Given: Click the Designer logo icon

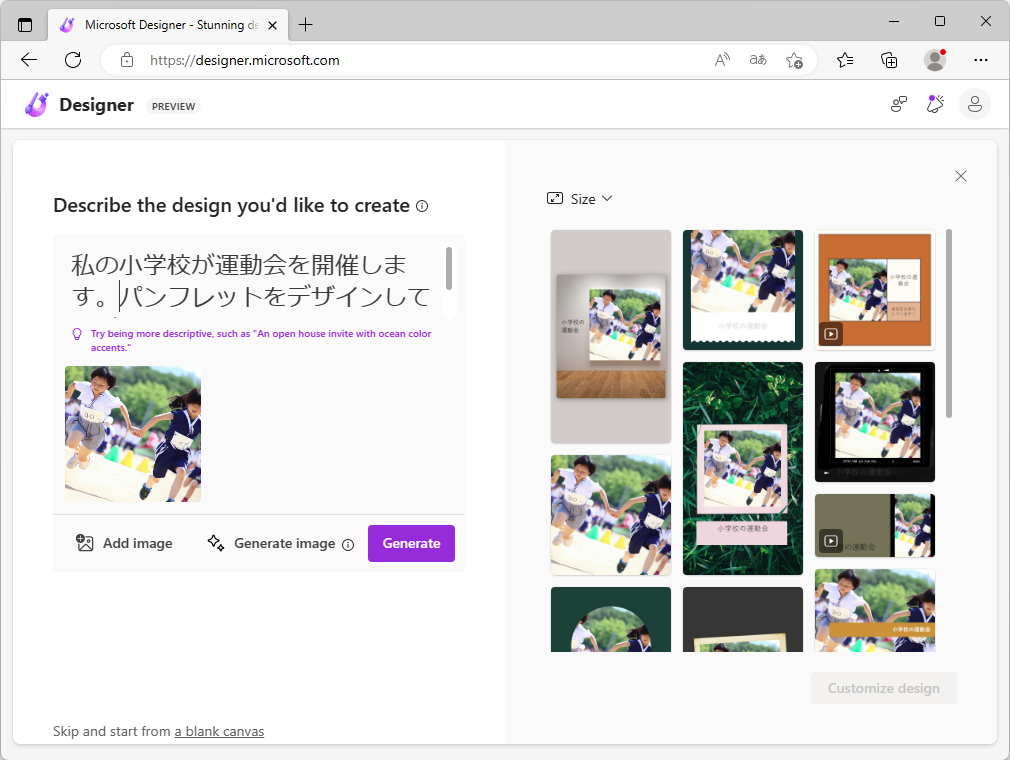Looking at the screenshot, I should click(x=36, y=104).
